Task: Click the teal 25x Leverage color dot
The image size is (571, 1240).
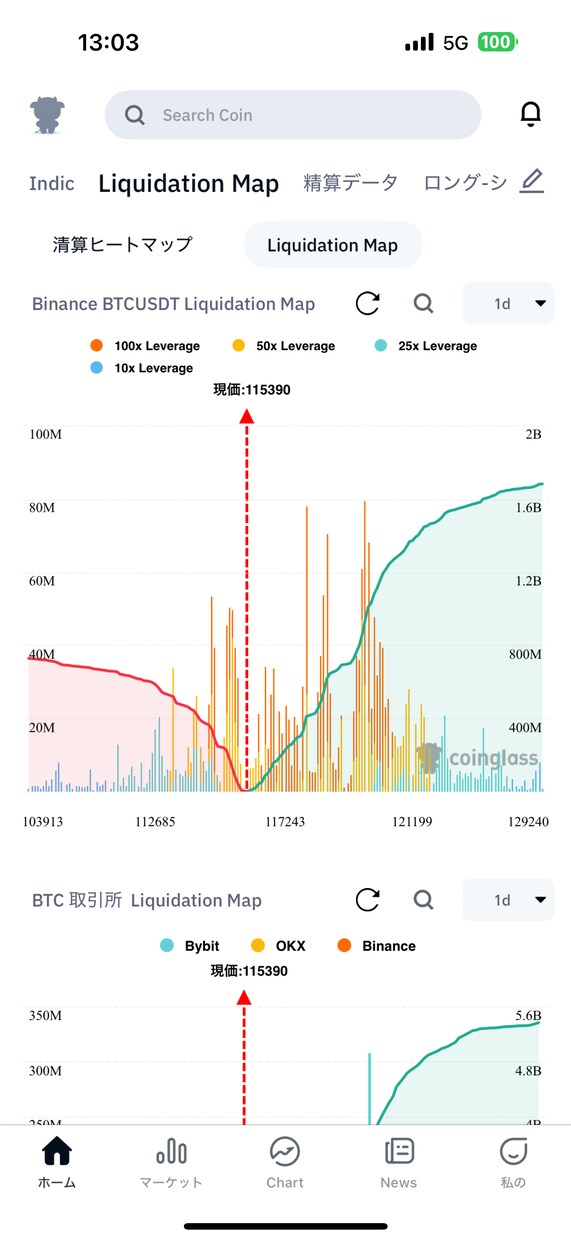Action: [381, 346]
